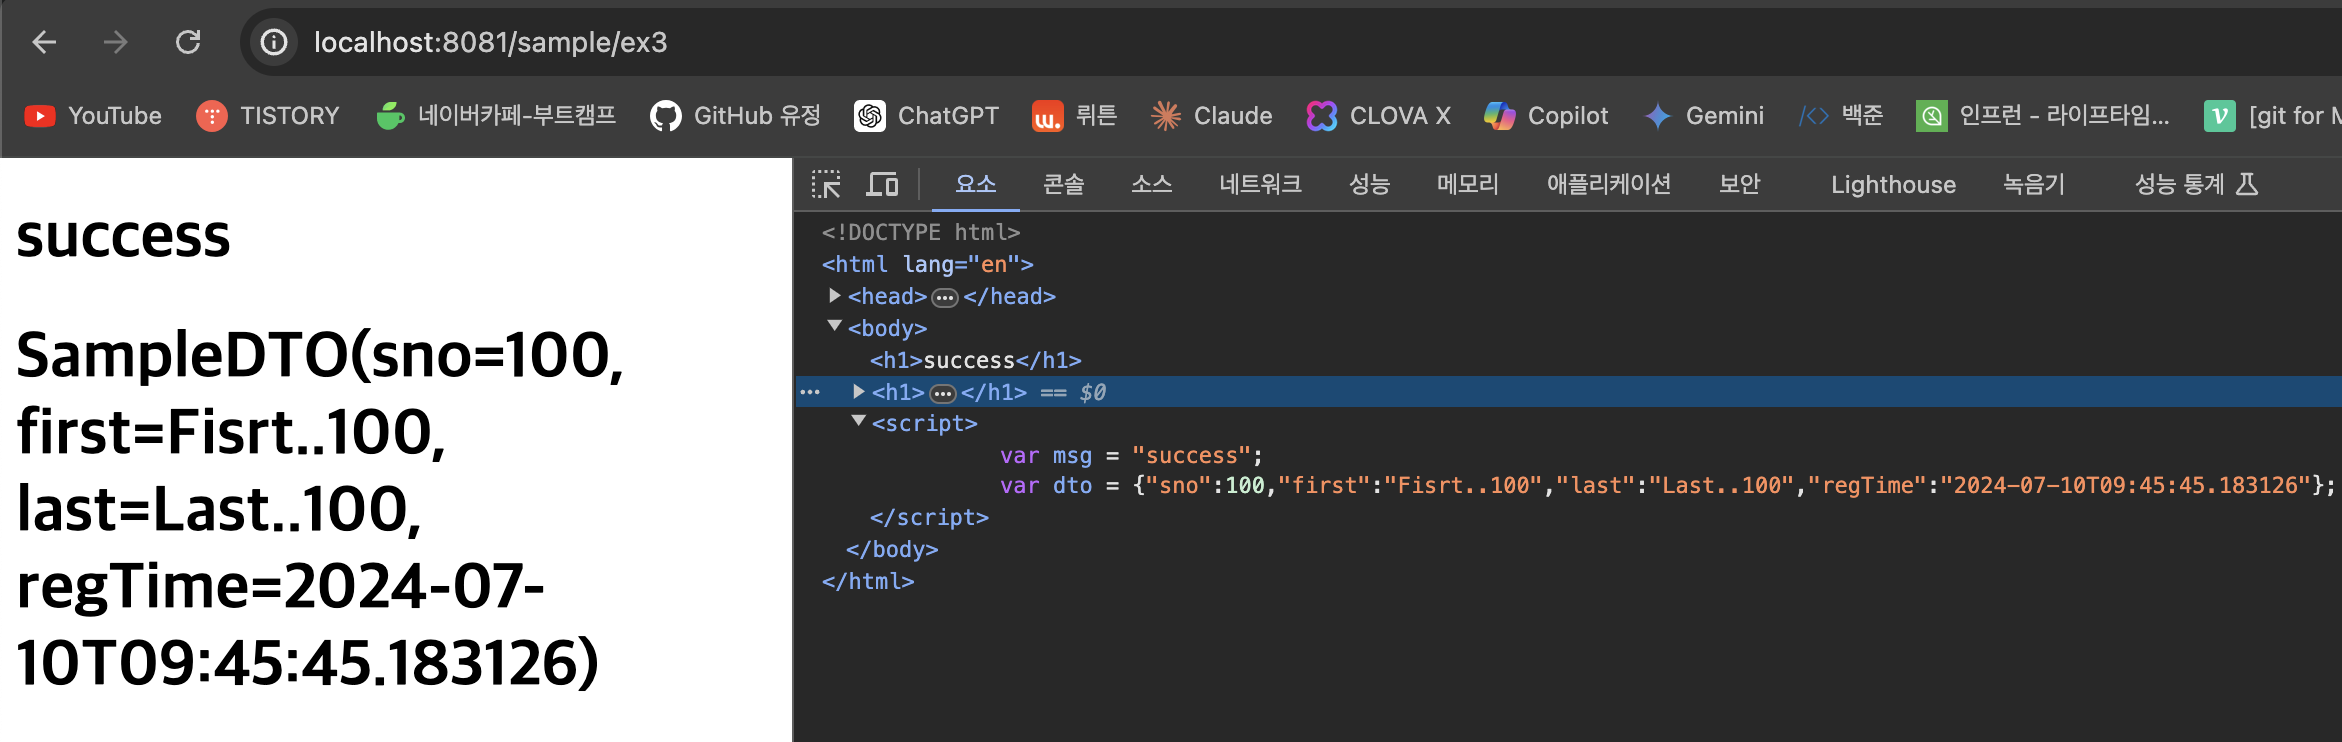Select the closing </body> tag line
The image size is (2342, 742).
[892, 550]
